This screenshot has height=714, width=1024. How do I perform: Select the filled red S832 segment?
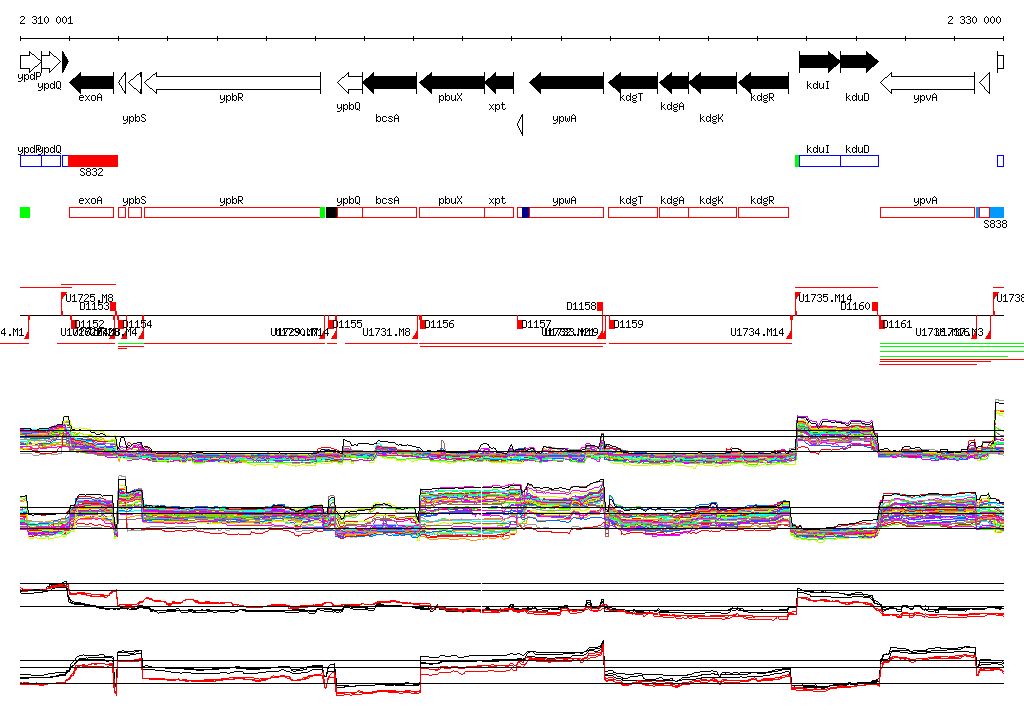click(93, 161)
